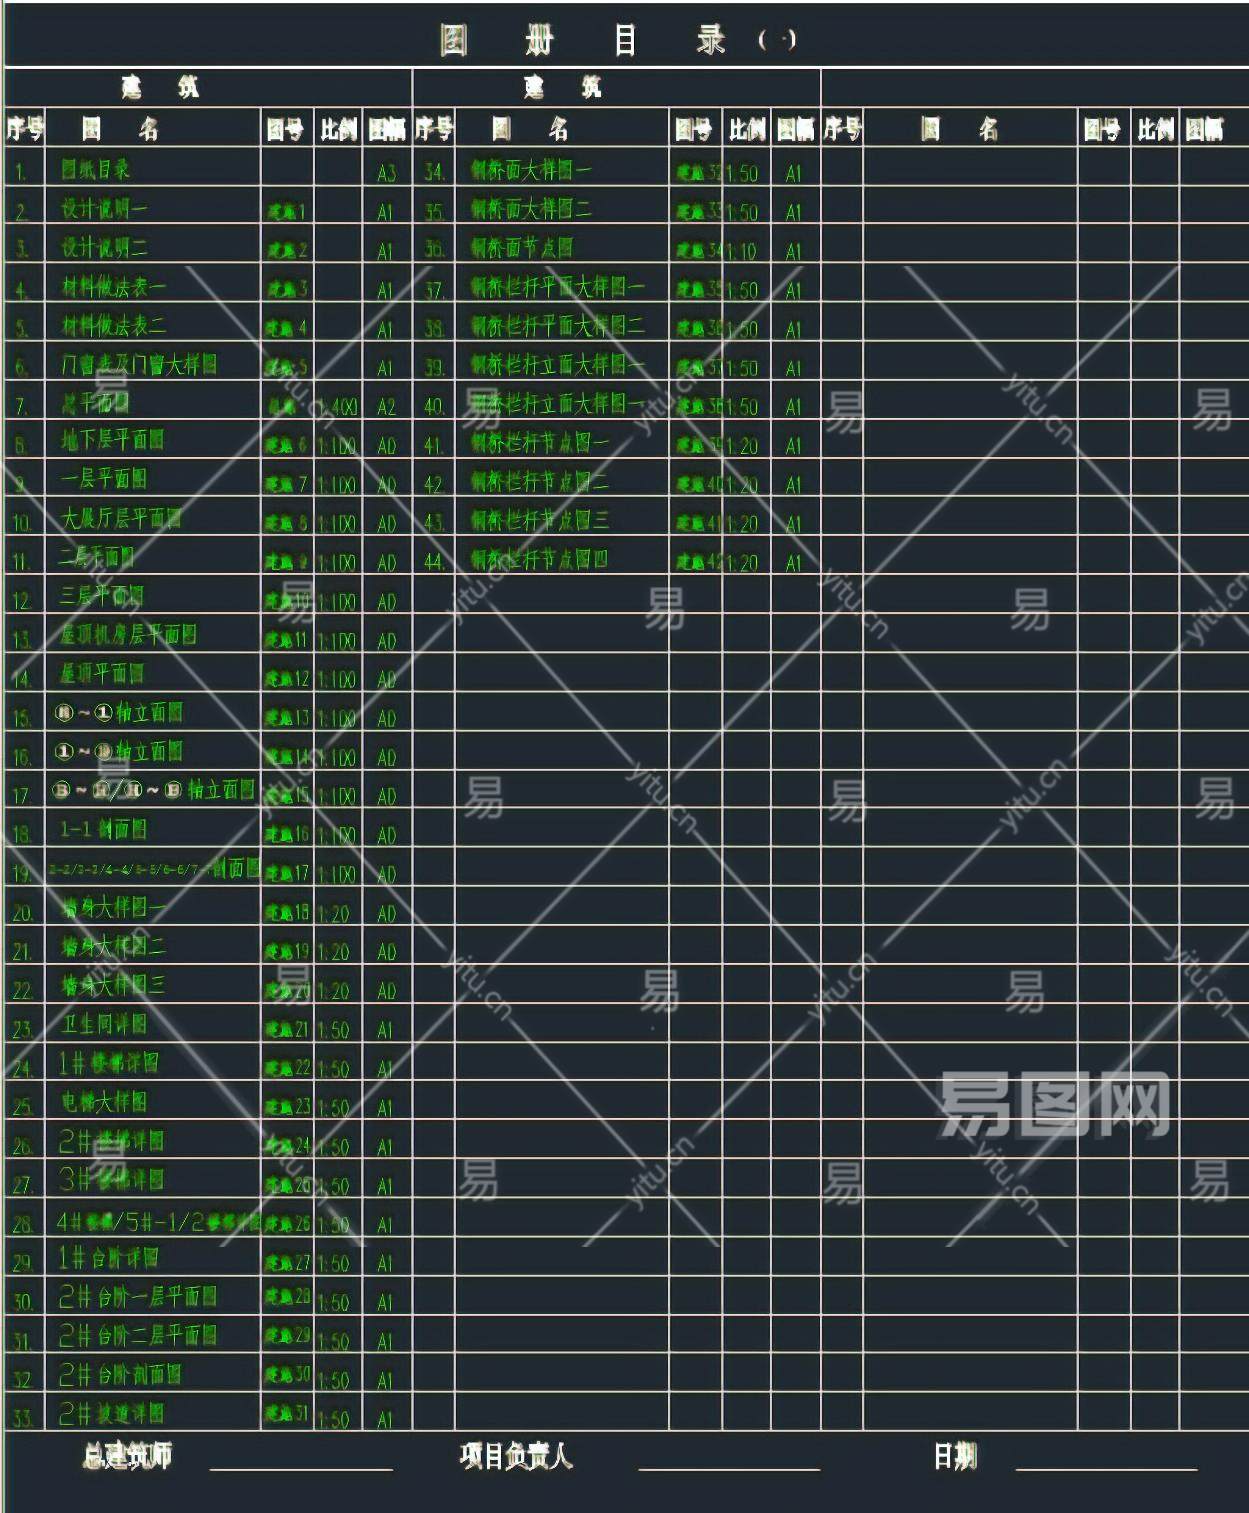Click the blank line after 日期
This screenshot has height=1513, width=1249.
(x=1106, y=1467)
